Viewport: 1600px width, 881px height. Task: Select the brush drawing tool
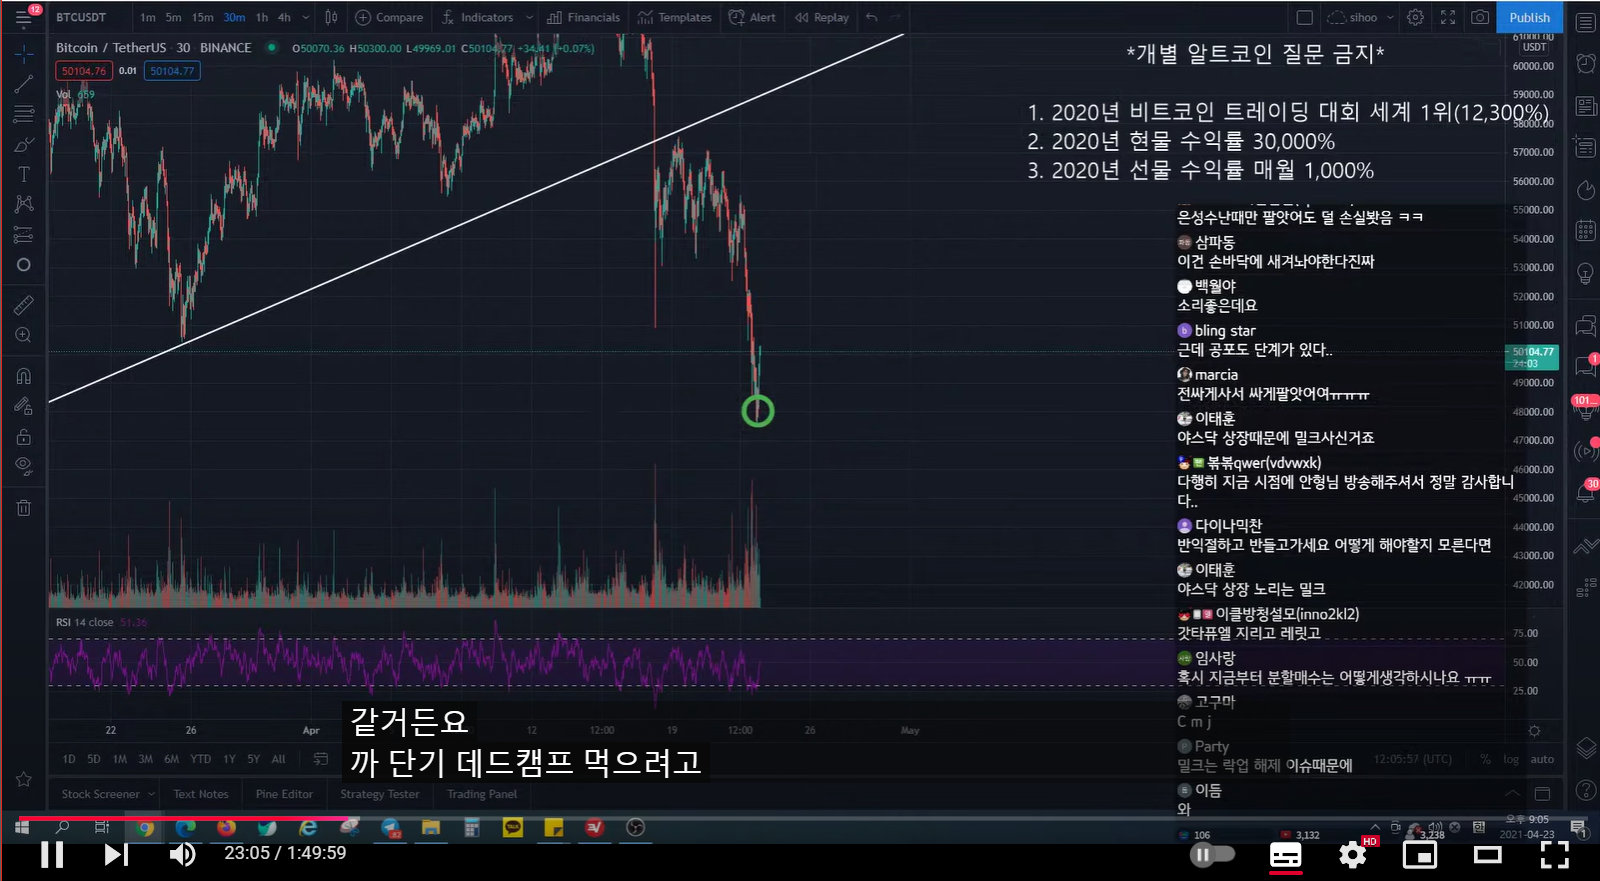click(x=24, y=145)
